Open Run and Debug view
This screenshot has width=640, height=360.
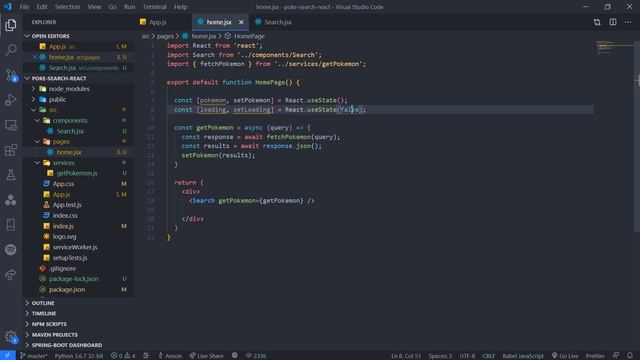11,100
